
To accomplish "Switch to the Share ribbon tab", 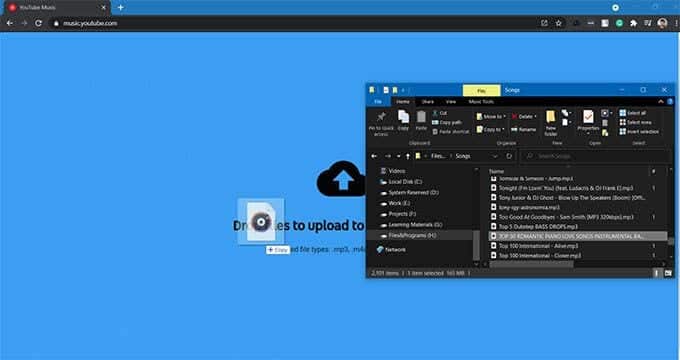I will pyautogui.click(x=428, y=101).
